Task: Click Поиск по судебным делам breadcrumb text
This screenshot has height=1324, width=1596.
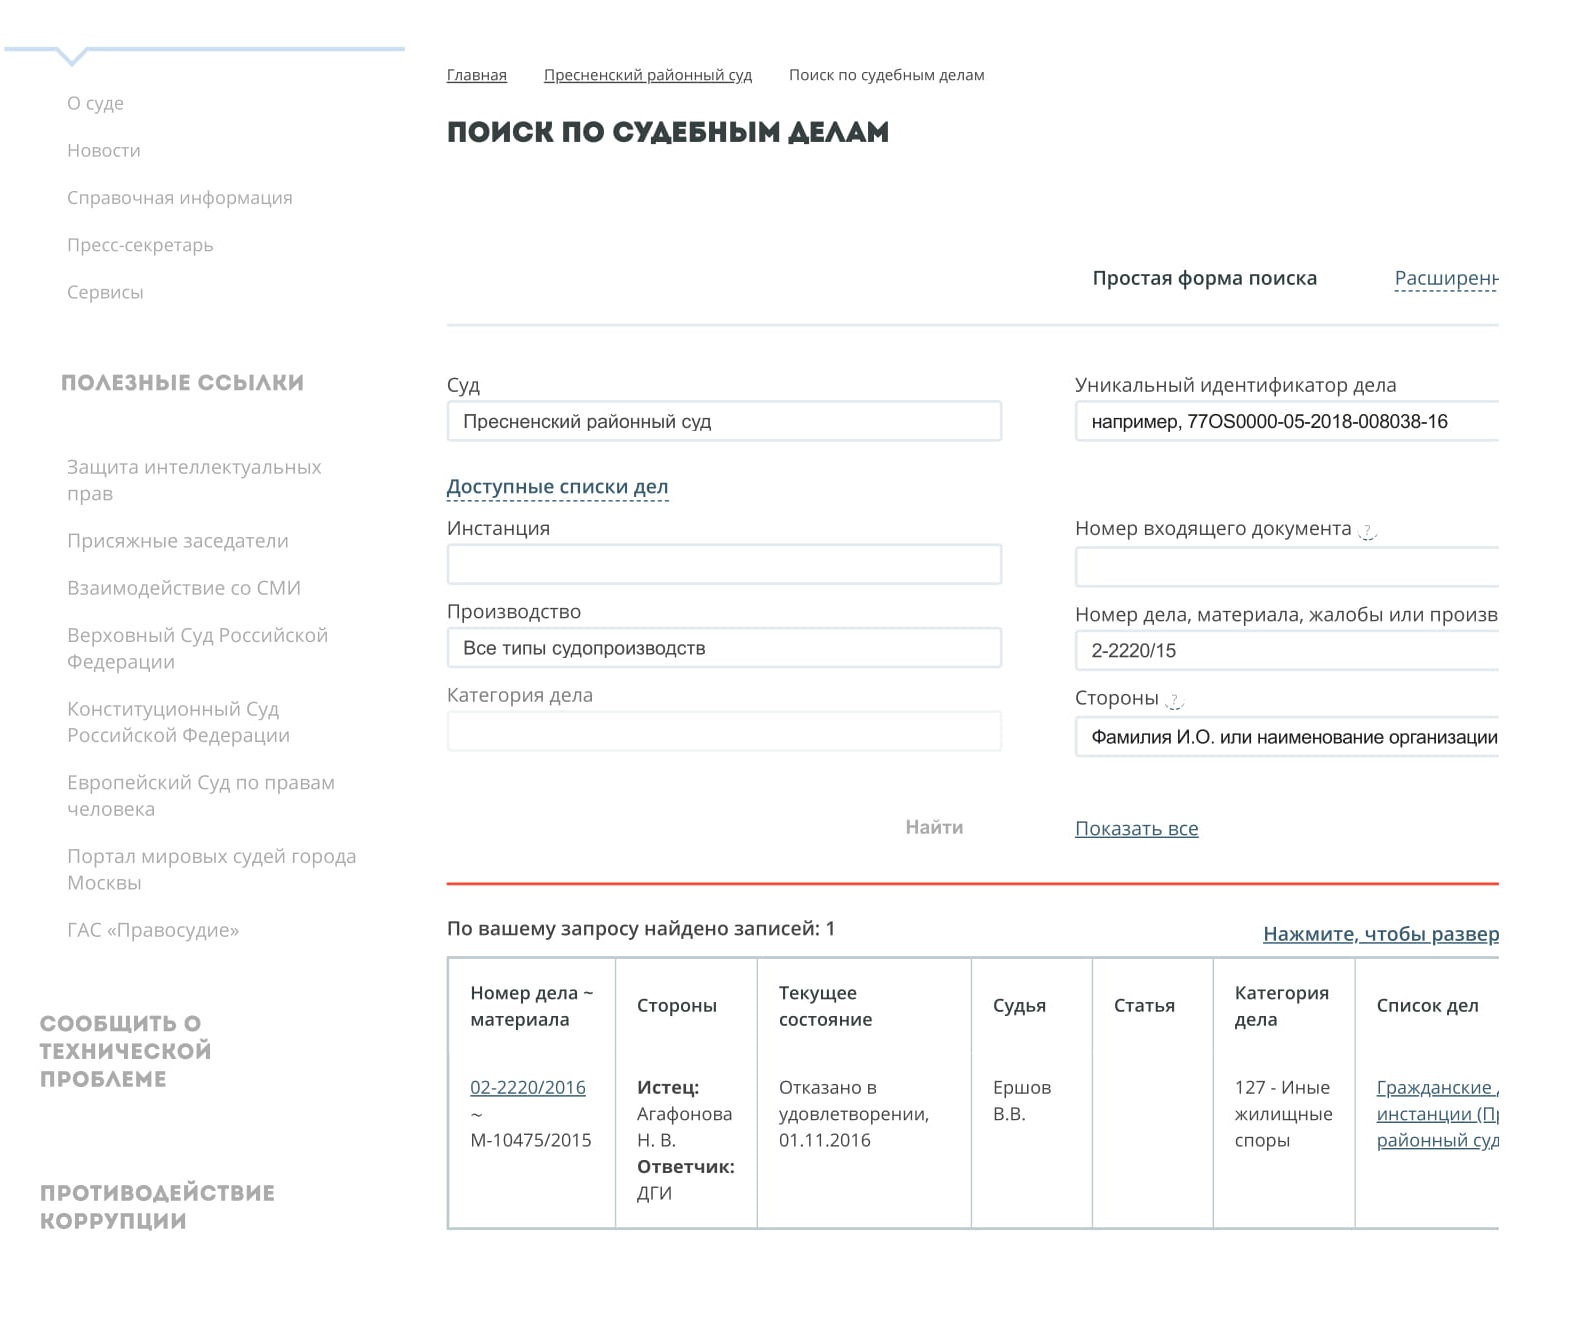Action: [x=886, y=75]
